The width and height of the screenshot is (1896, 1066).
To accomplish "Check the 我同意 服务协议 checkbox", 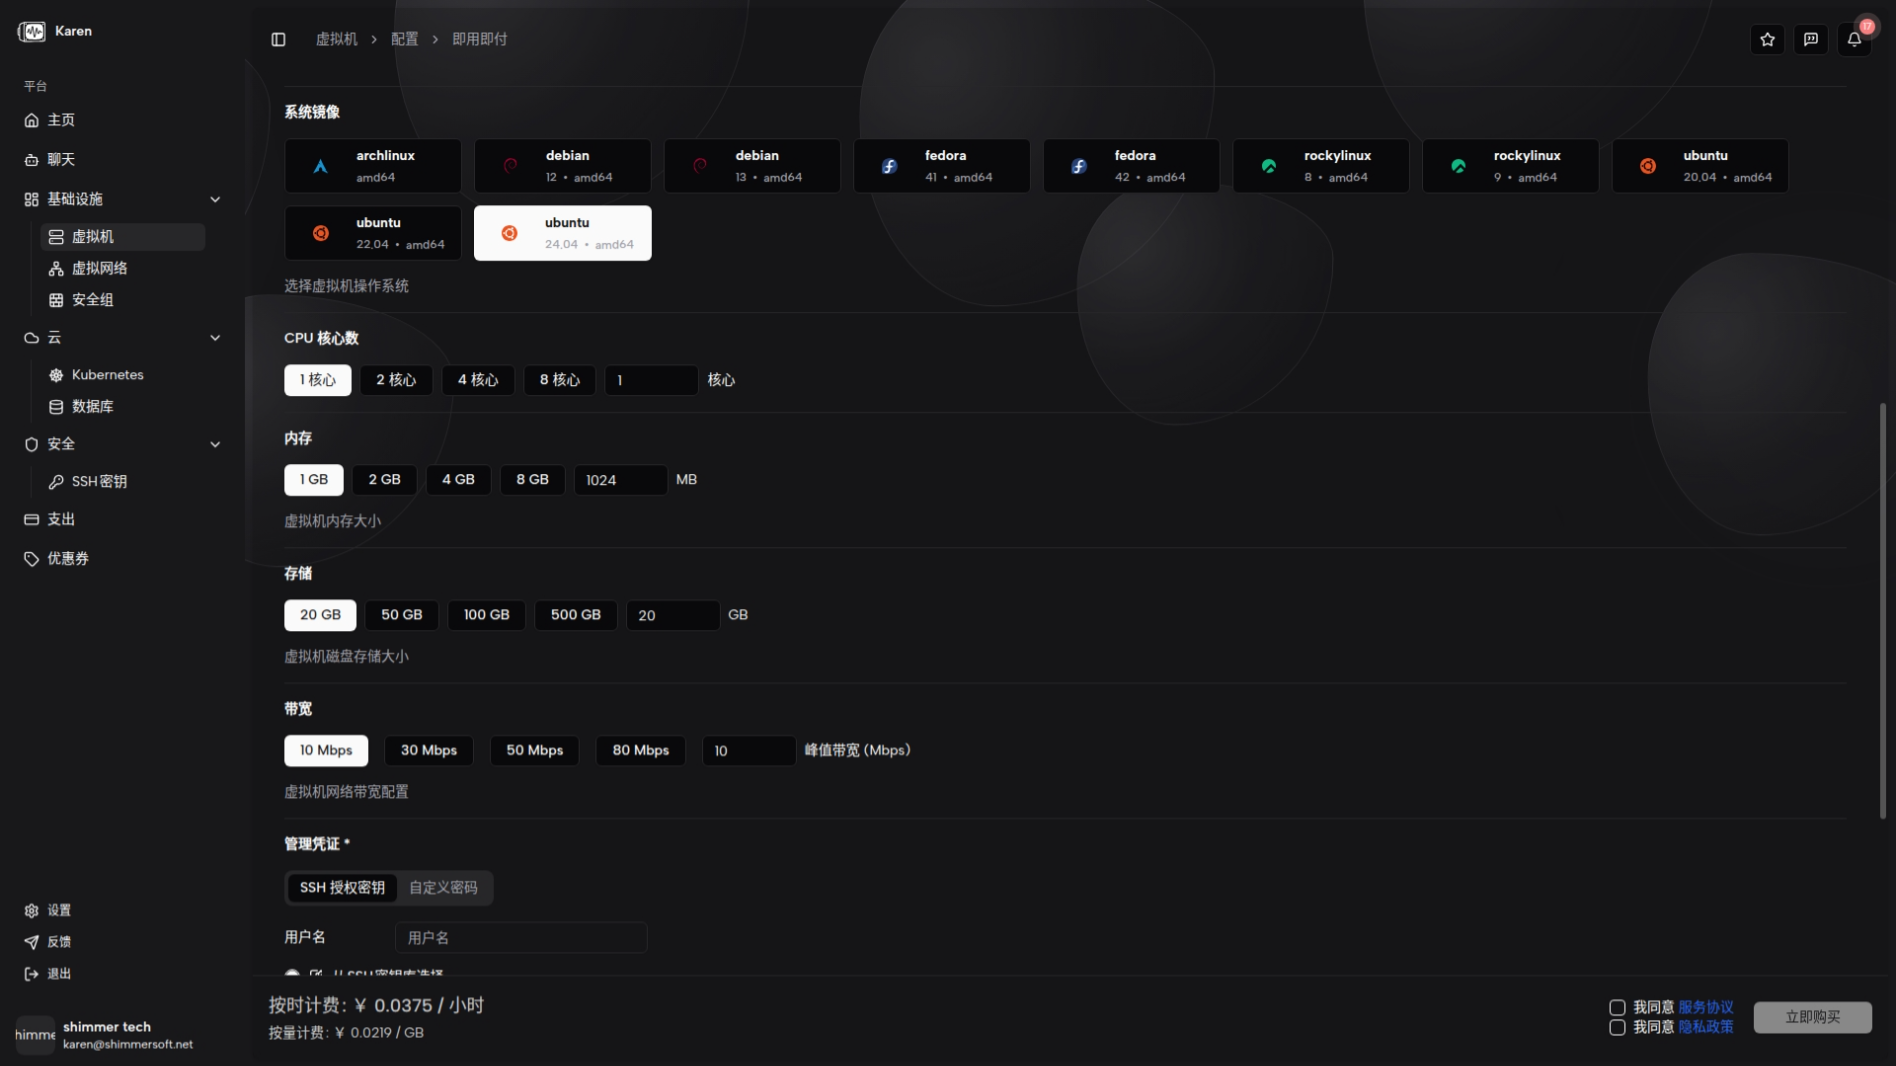I will (1617, 1007).
